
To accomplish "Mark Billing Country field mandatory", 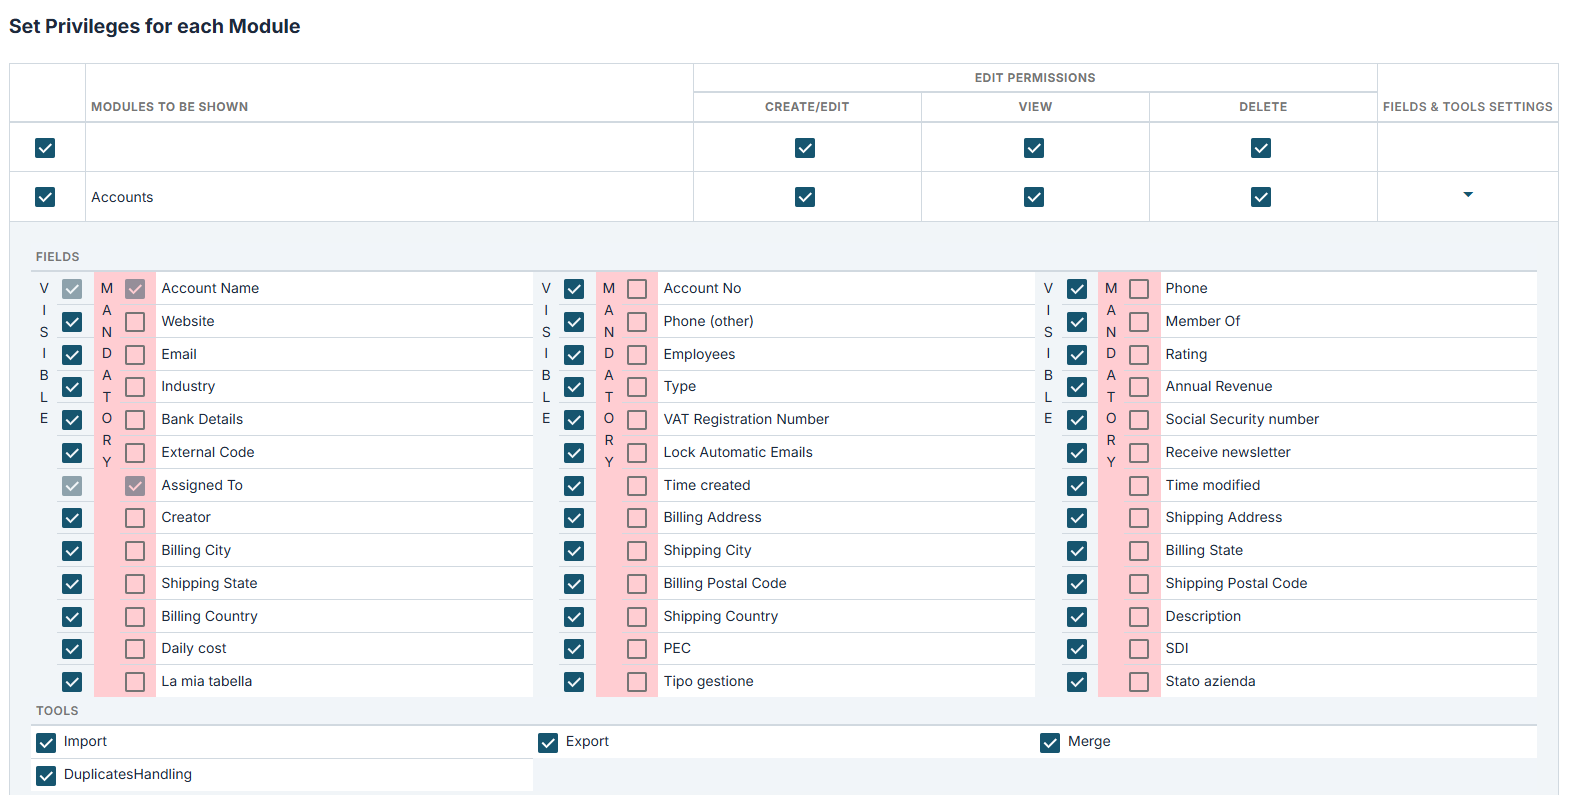I will [135, 617].
